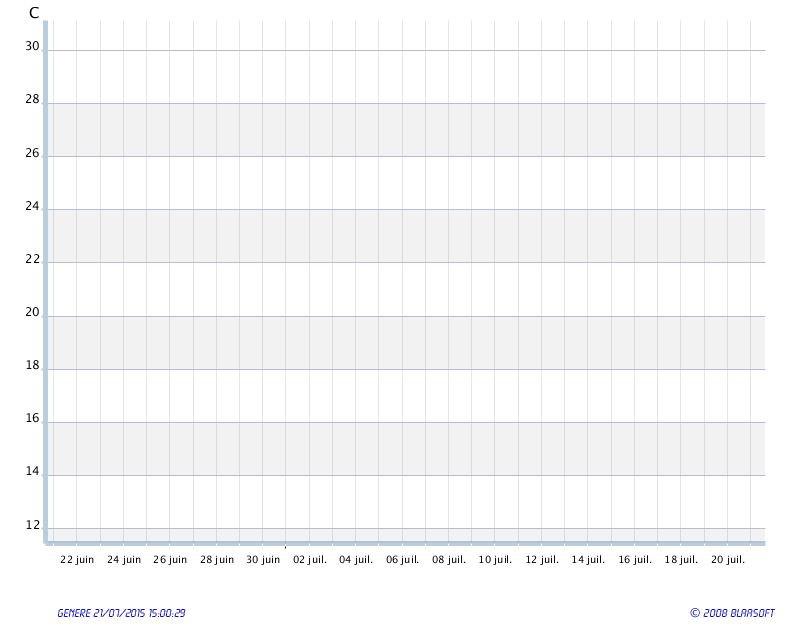This screenshot has width=800, height=630.
Task: Select the 22 y-axis value
Action: 32,259
